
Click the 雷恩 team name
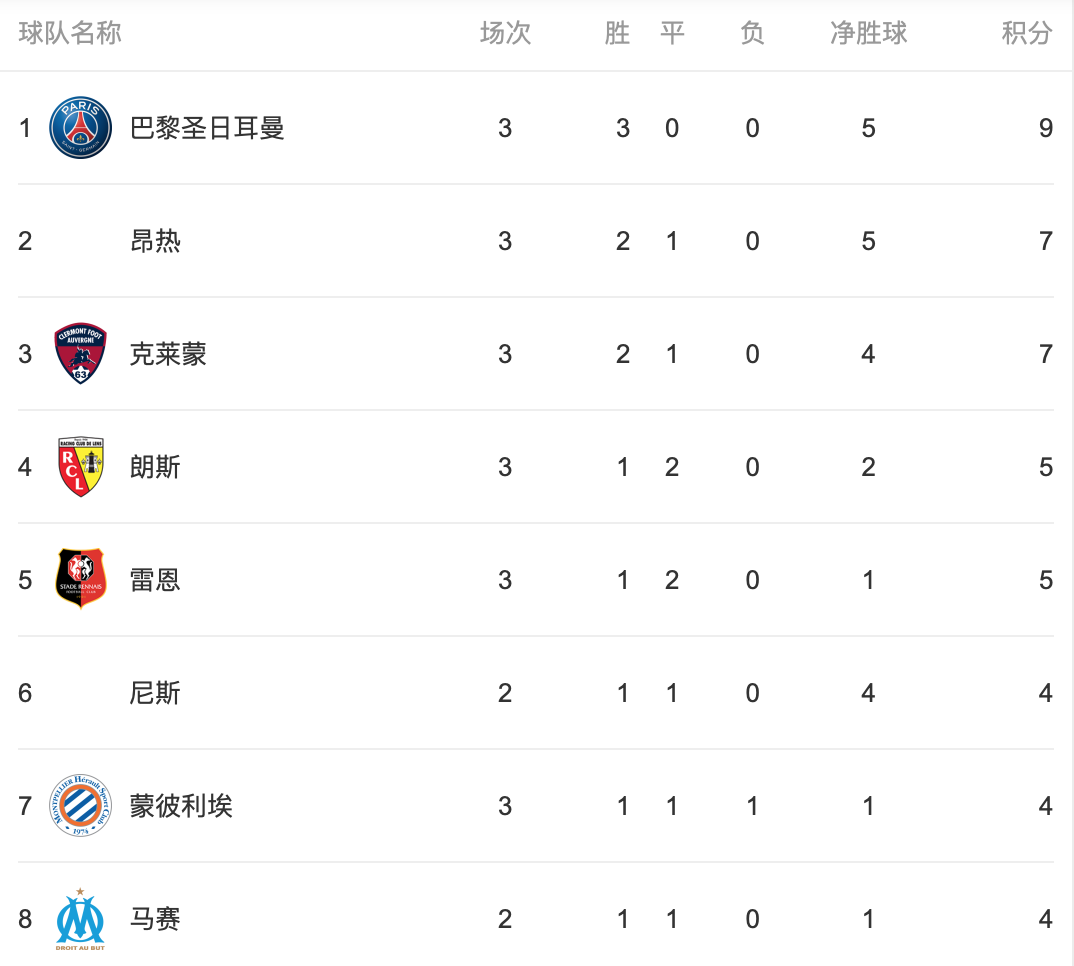[155, 580]
